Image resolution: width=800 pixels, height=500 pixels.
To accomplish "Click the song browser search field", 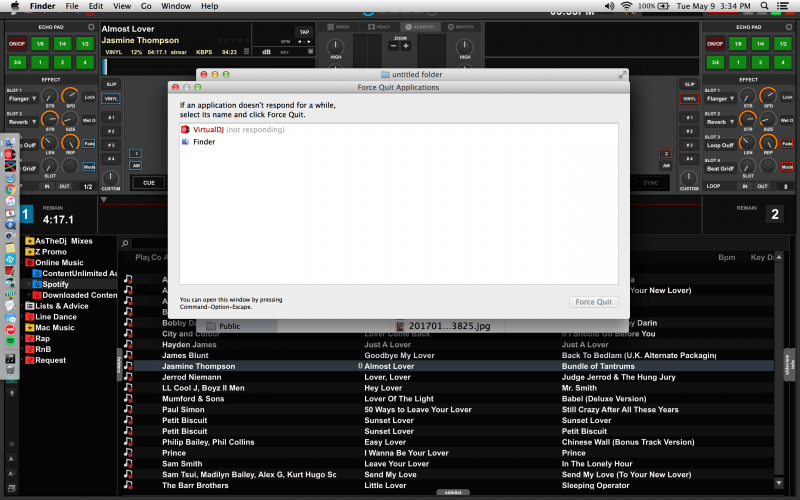I will (x=150, y=243).
